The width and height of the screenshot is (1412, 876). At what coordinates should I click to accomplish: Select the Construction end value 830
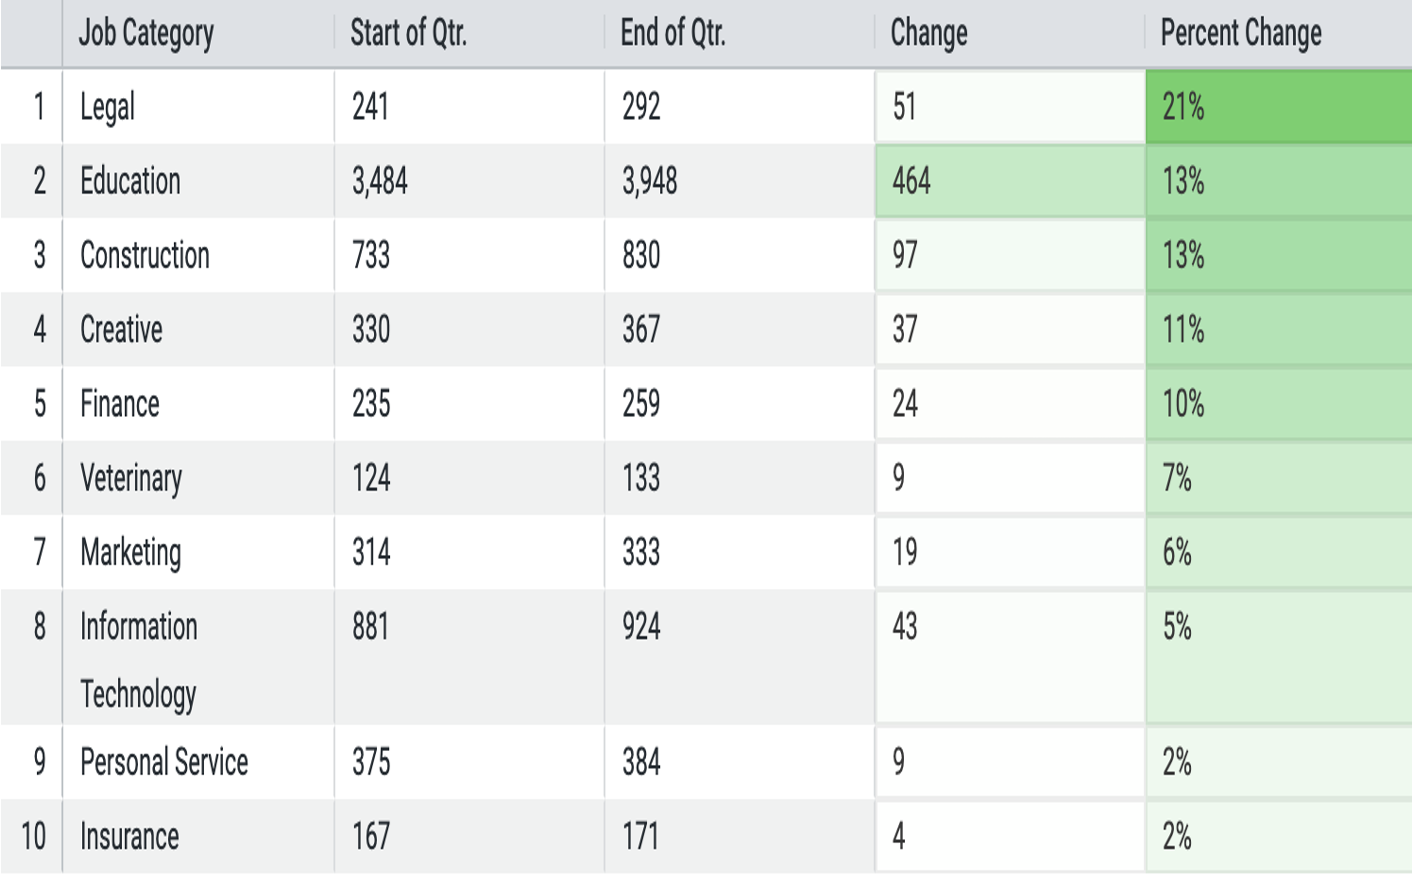739,255
